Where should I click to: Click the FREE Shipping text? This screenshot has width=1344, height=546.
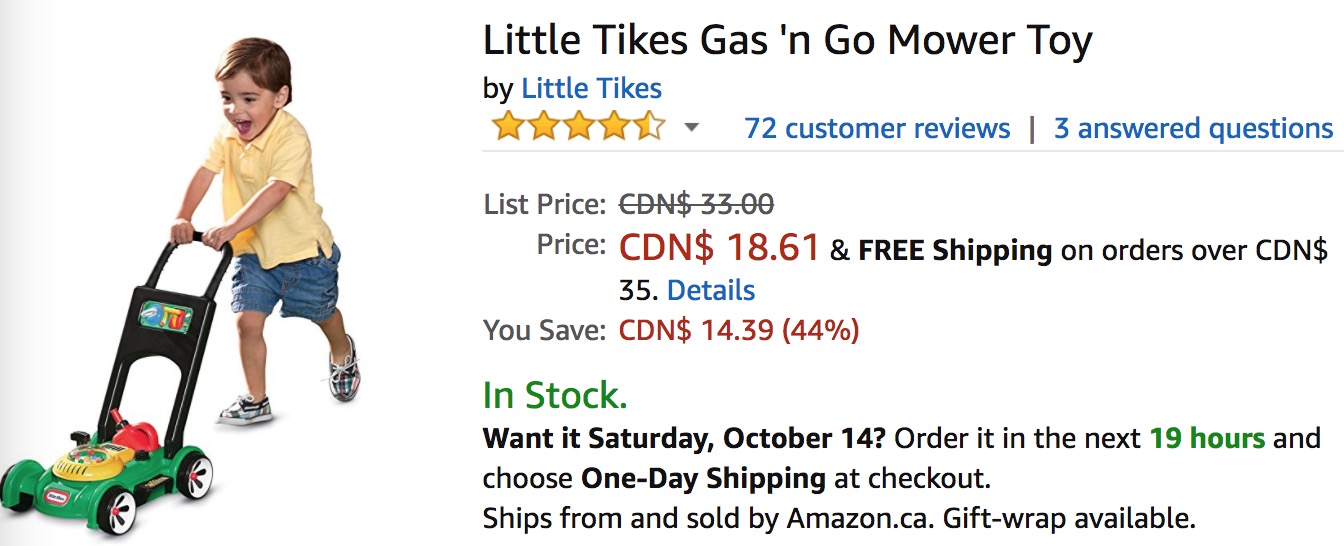pos(954,250)
